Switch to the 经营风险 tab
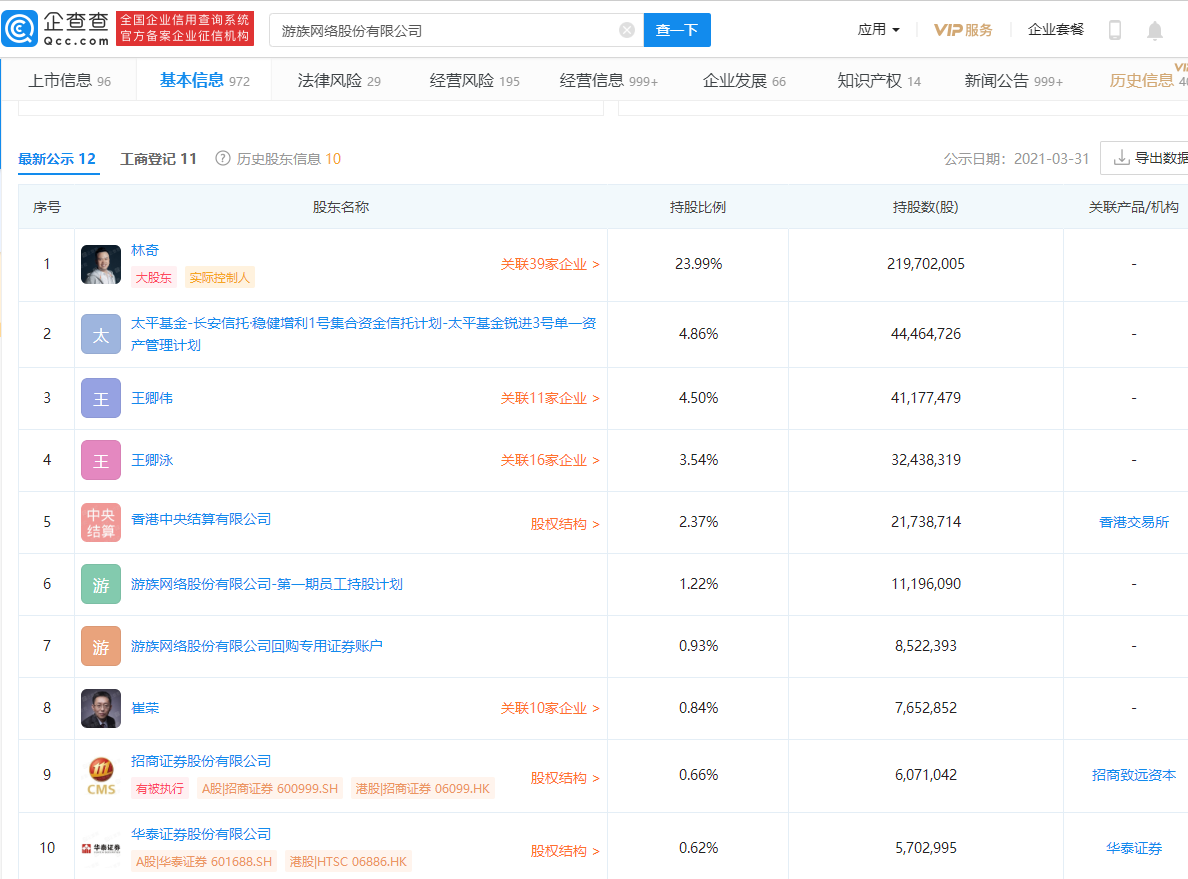Screen dimensions: 1188x879 [x=474, y=80]
